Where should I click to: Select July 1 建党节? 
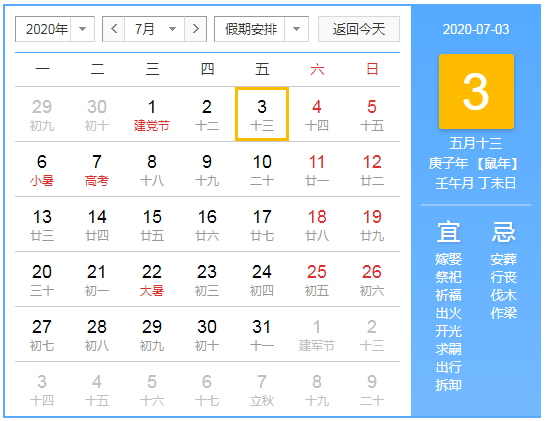(152, 114)
